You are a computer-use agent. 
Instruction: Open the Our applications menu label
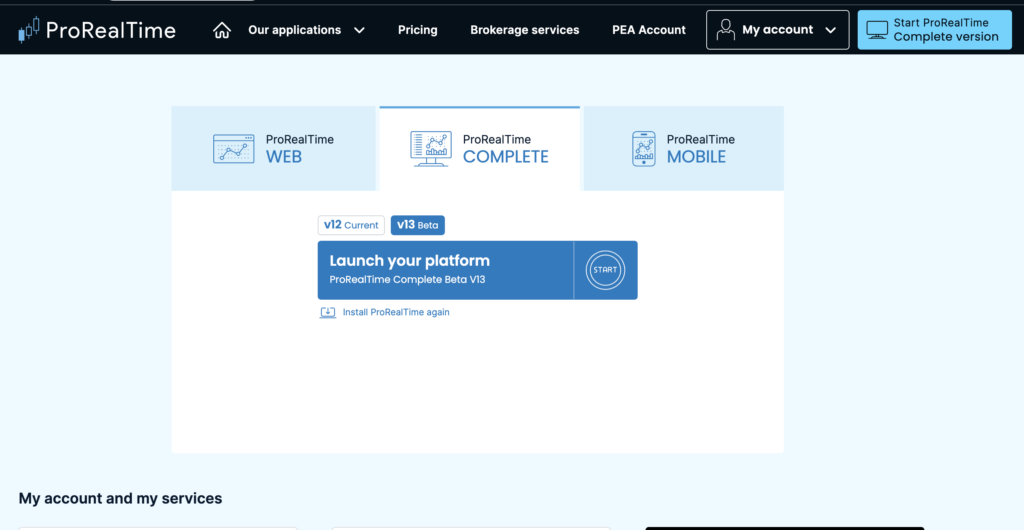coord(294,30)
